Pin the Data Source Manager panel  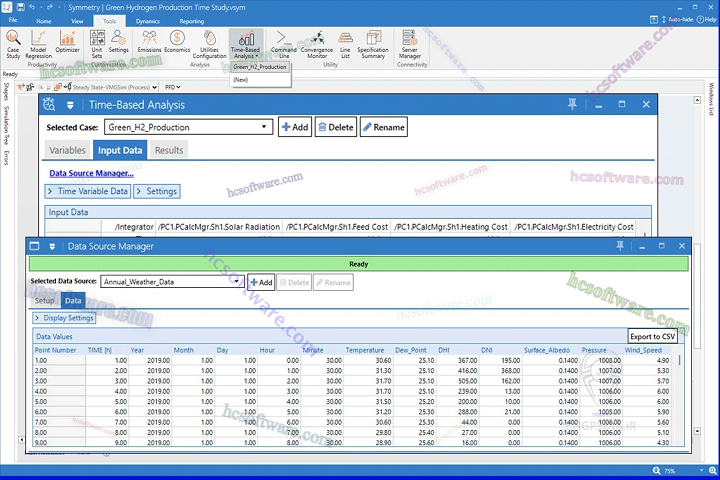(620, 246)
